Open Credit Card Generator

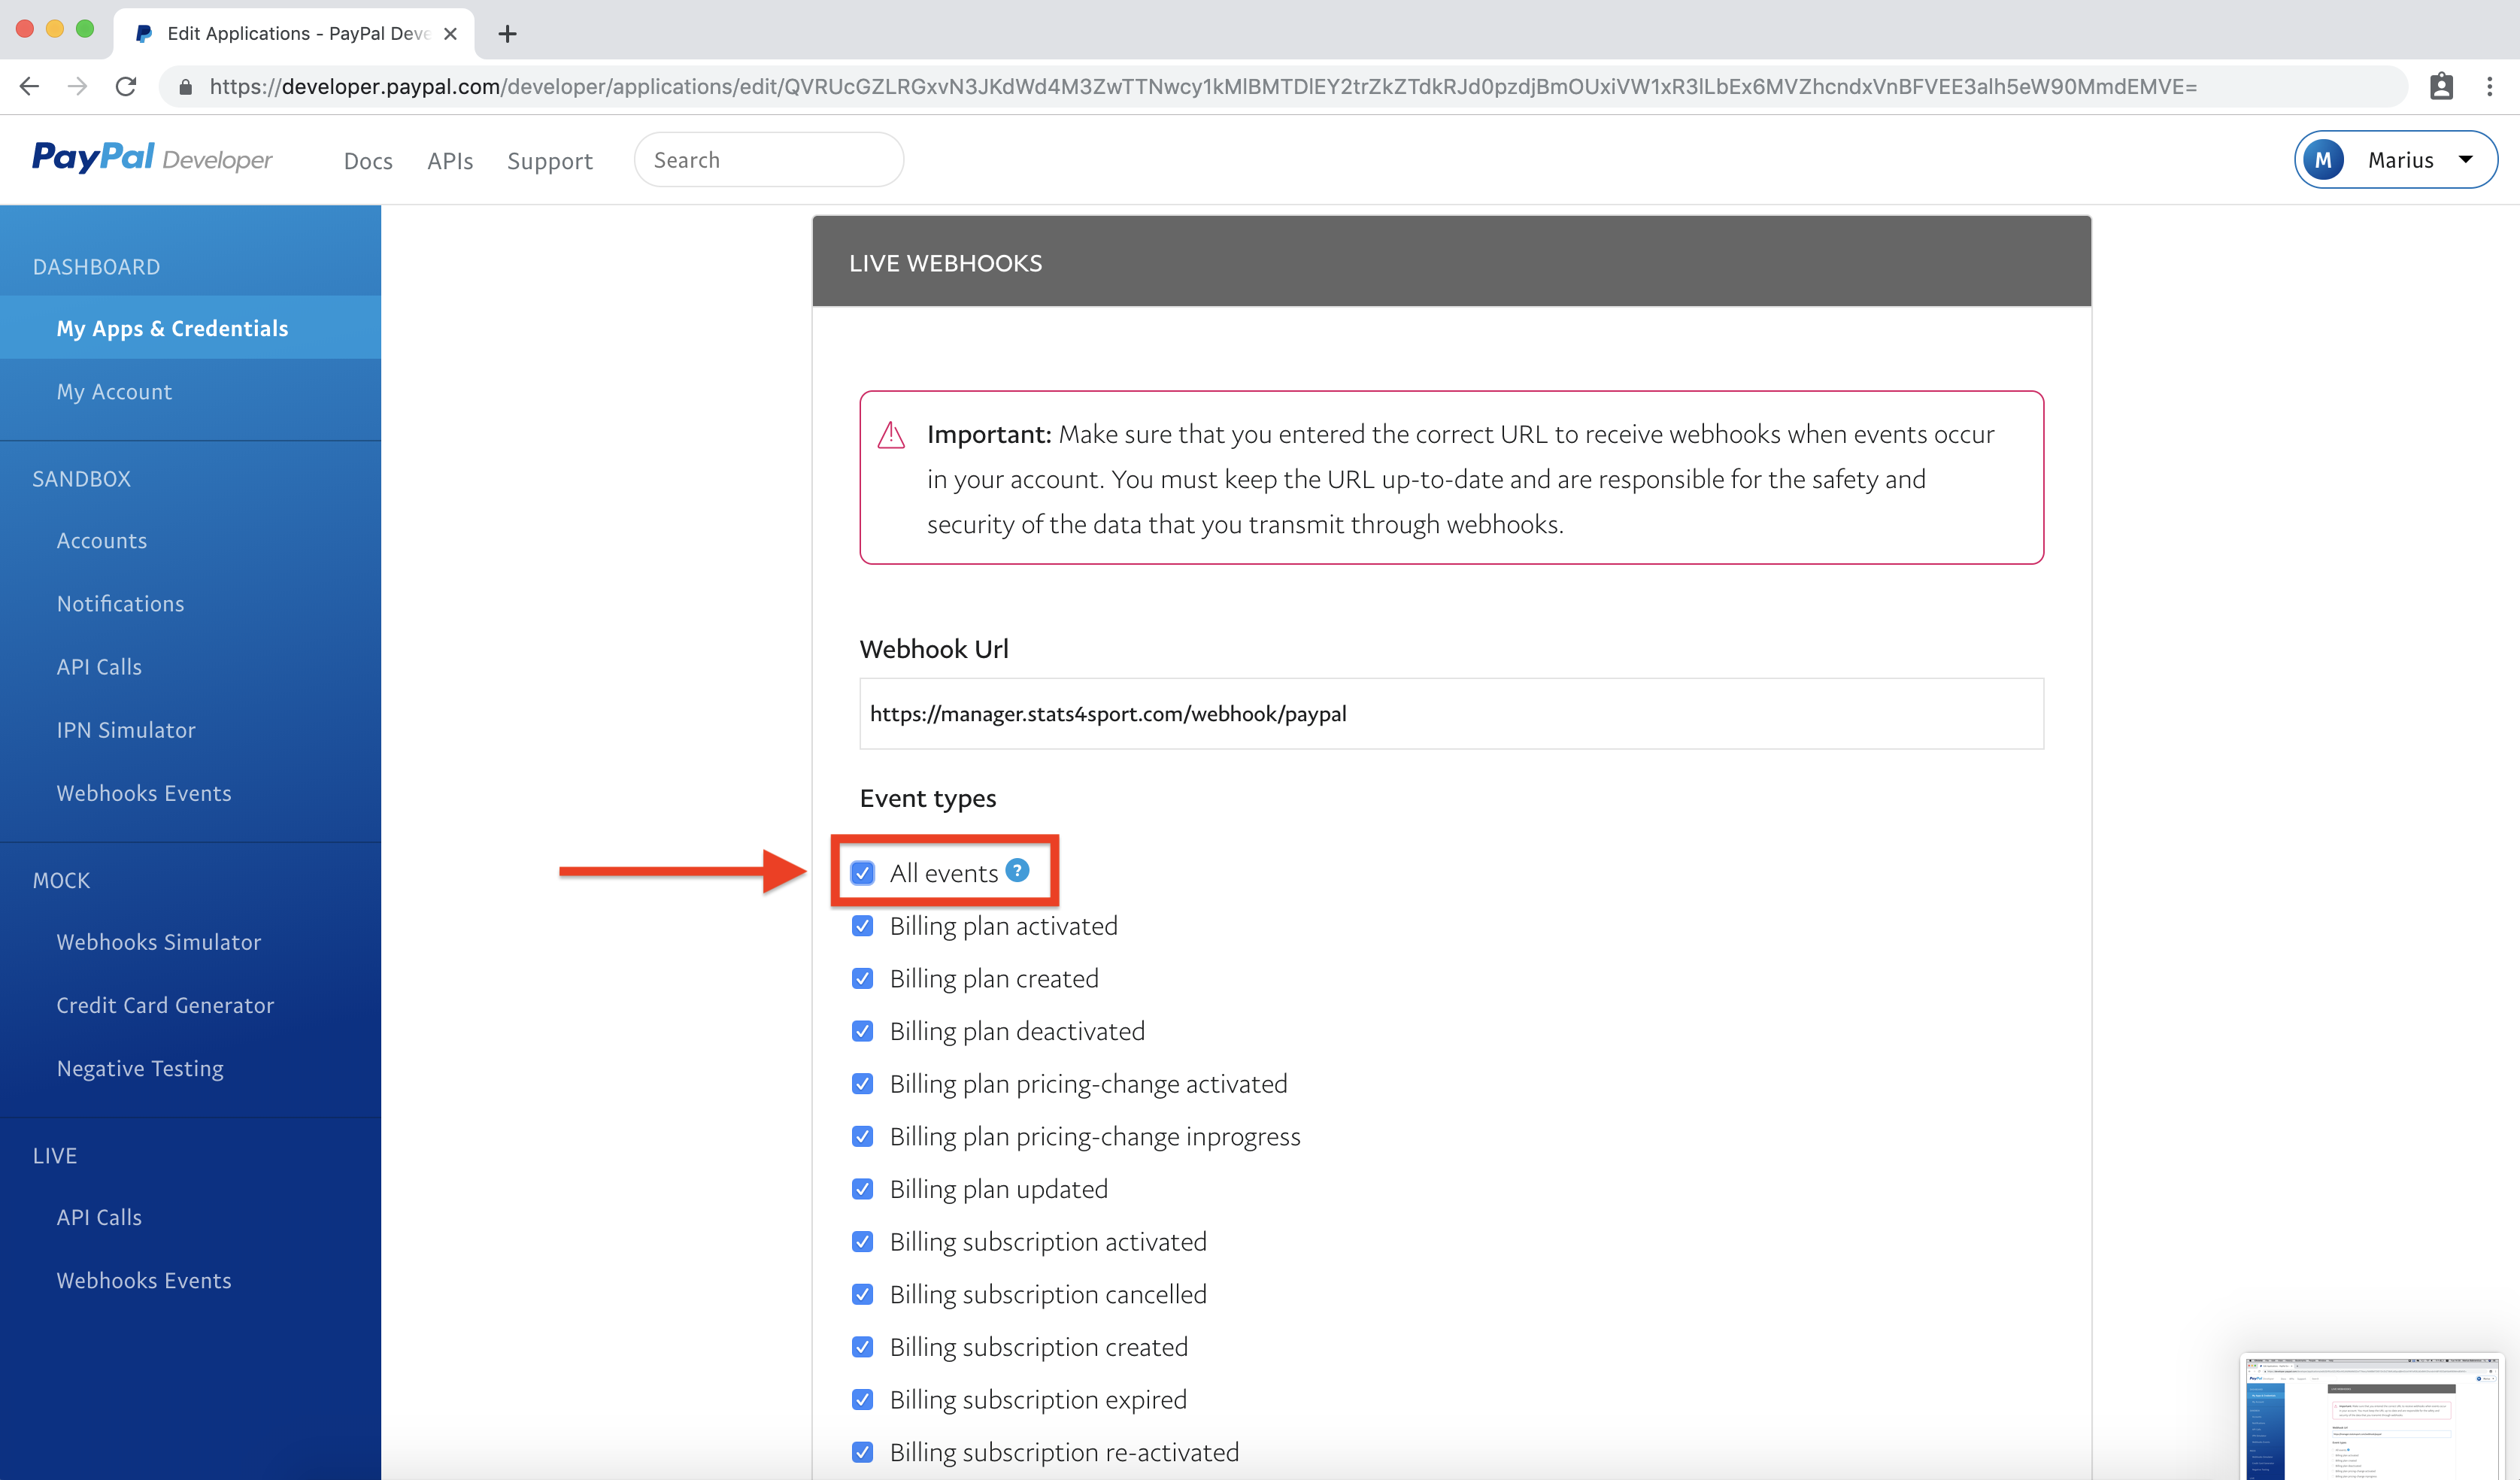(165, 1005)
